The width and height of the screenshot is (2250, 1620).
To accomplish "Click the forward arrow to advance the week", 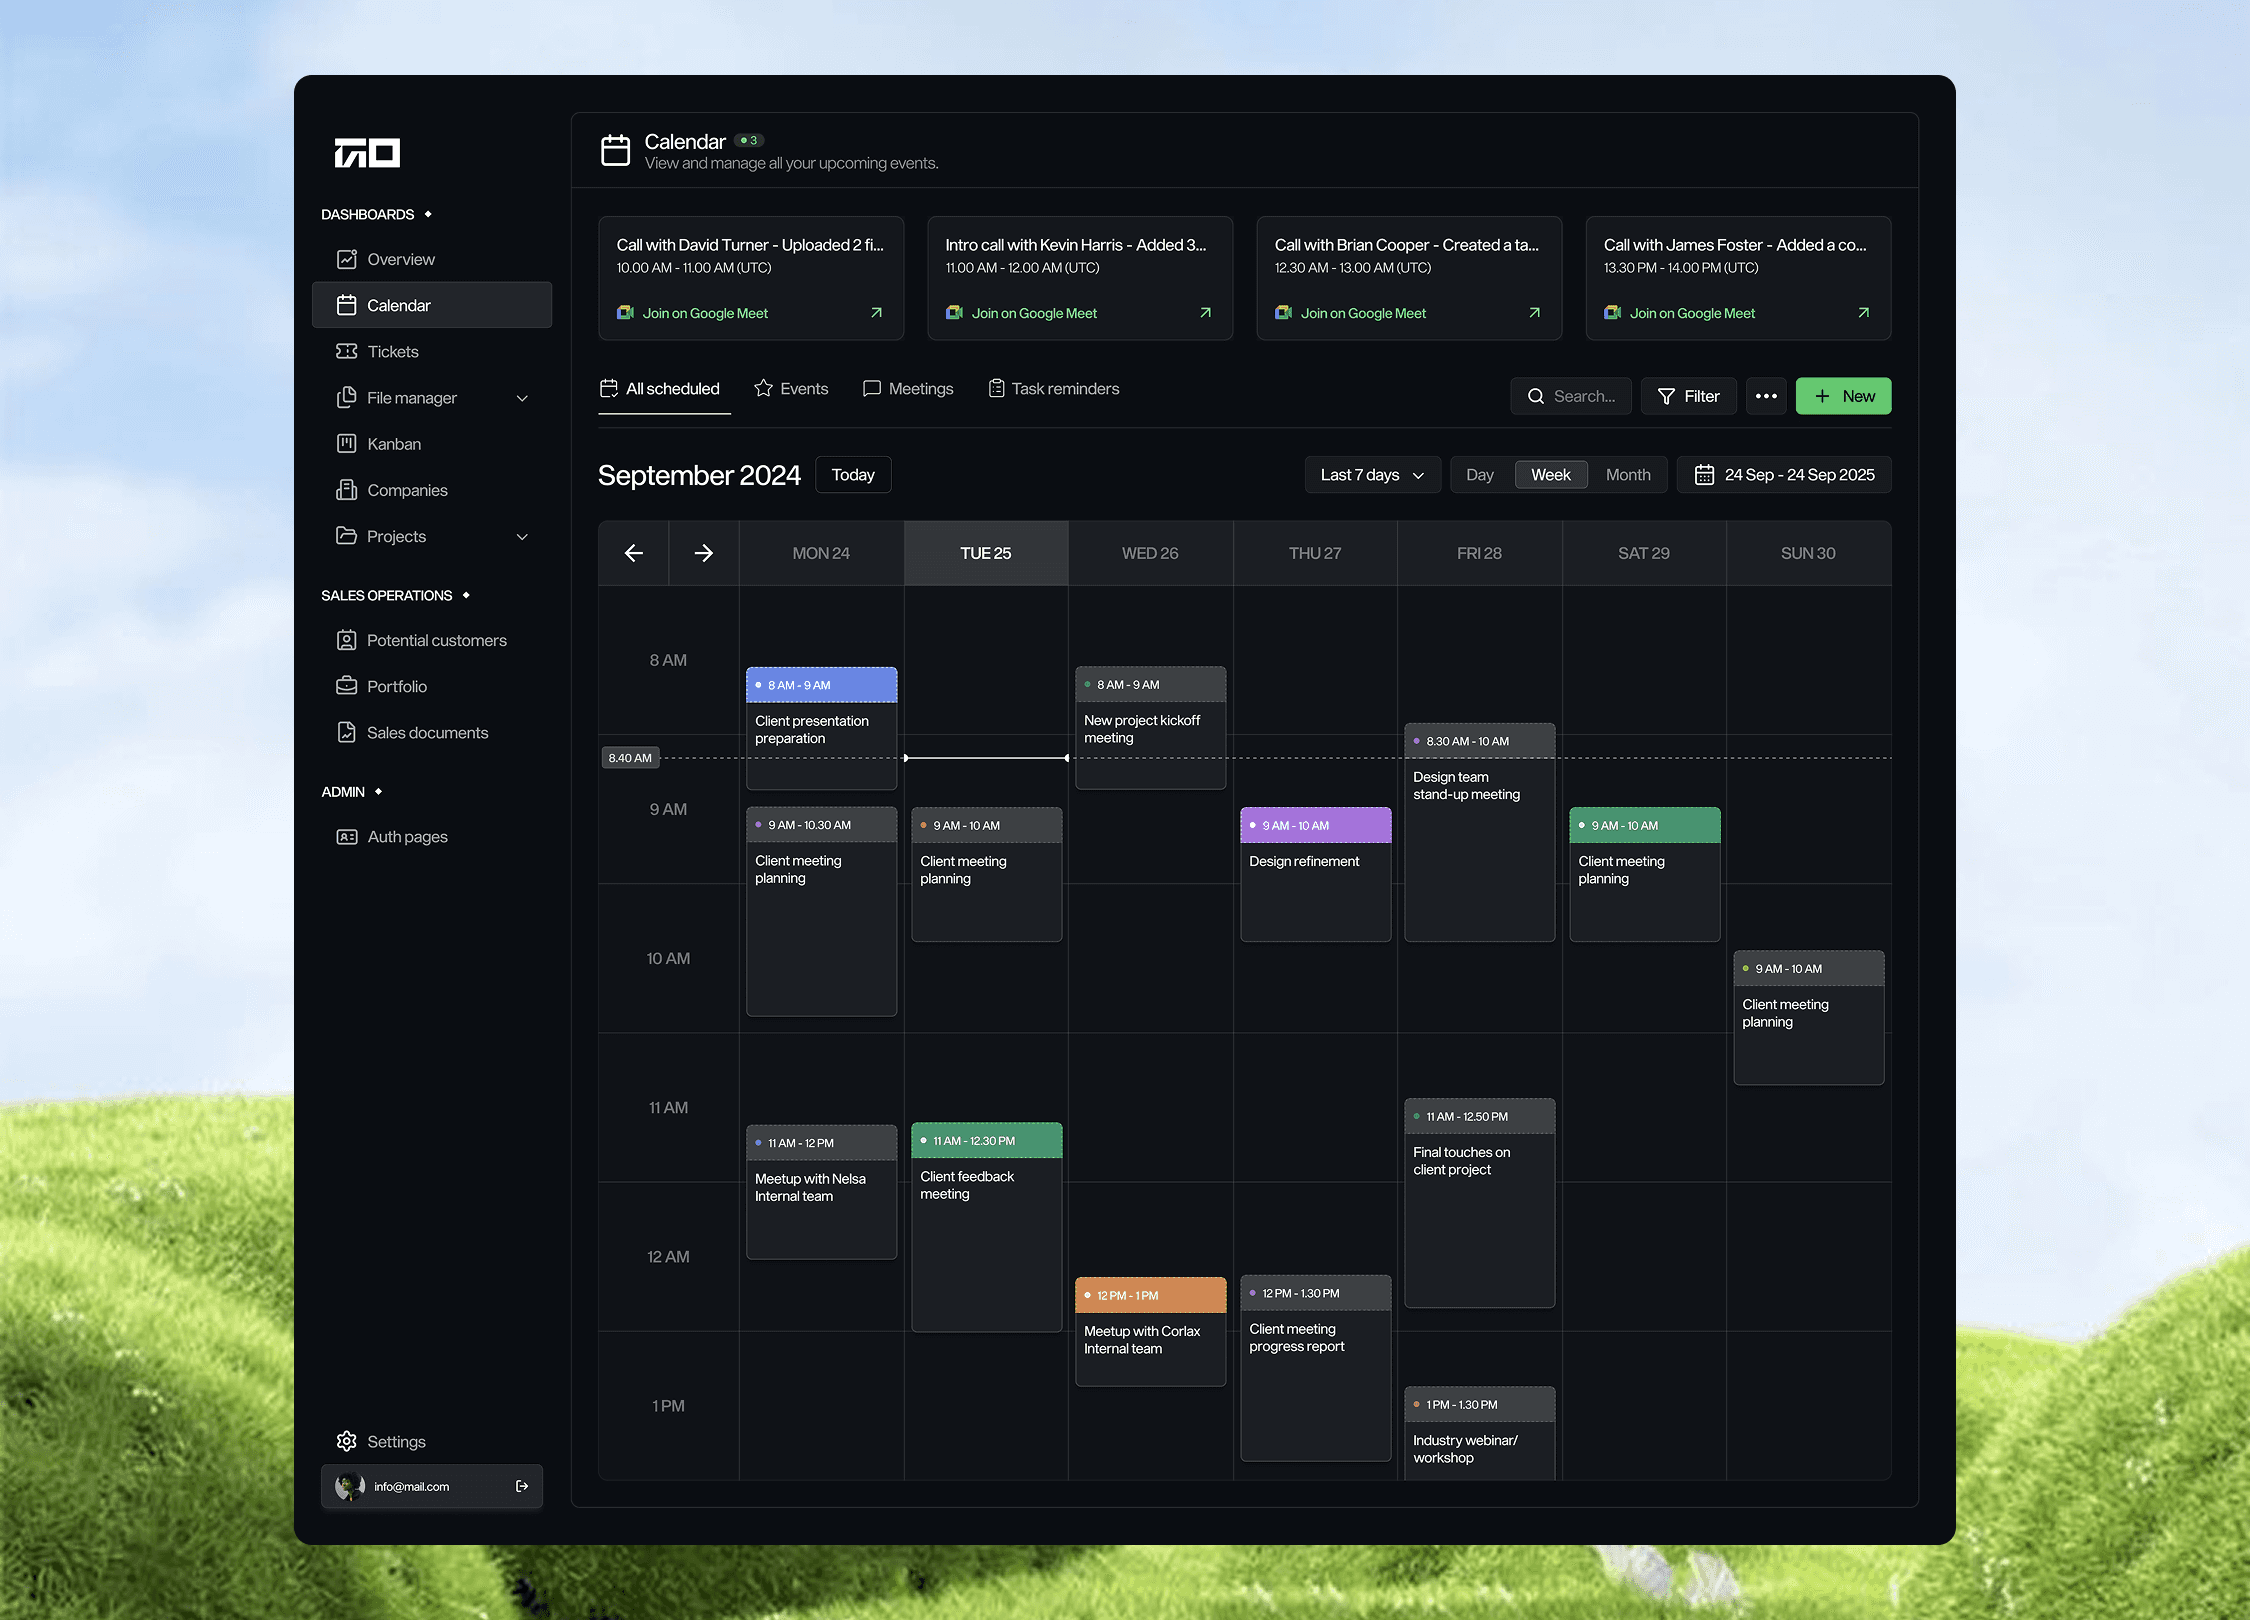I will click(x=704, y=552).
